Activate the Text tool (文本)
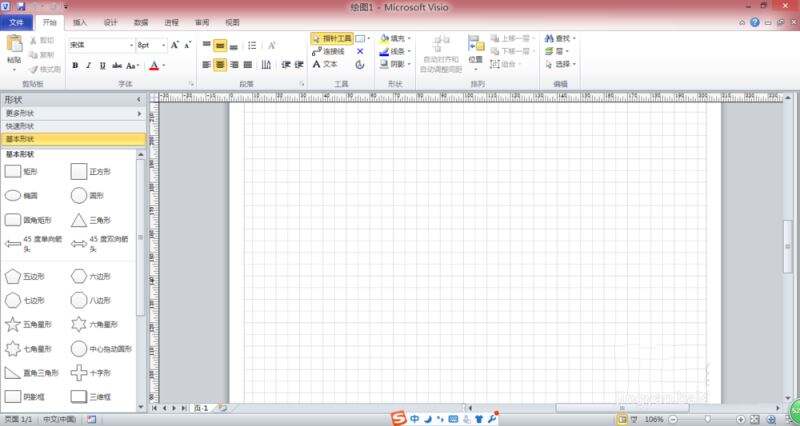800x426 pixels. tap(324, 64)
